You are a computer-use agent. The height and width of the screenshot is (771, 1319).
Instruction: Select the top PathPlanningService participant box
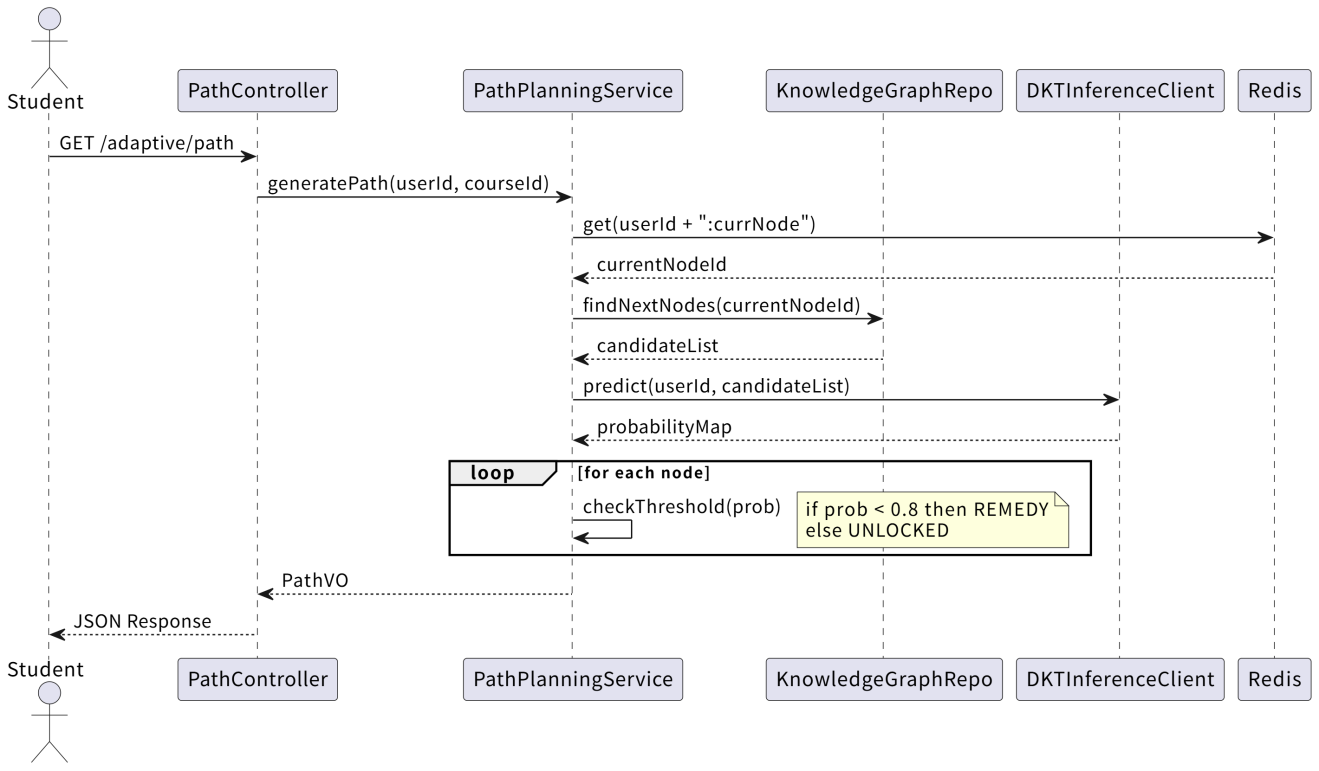(x=572, y=92)
